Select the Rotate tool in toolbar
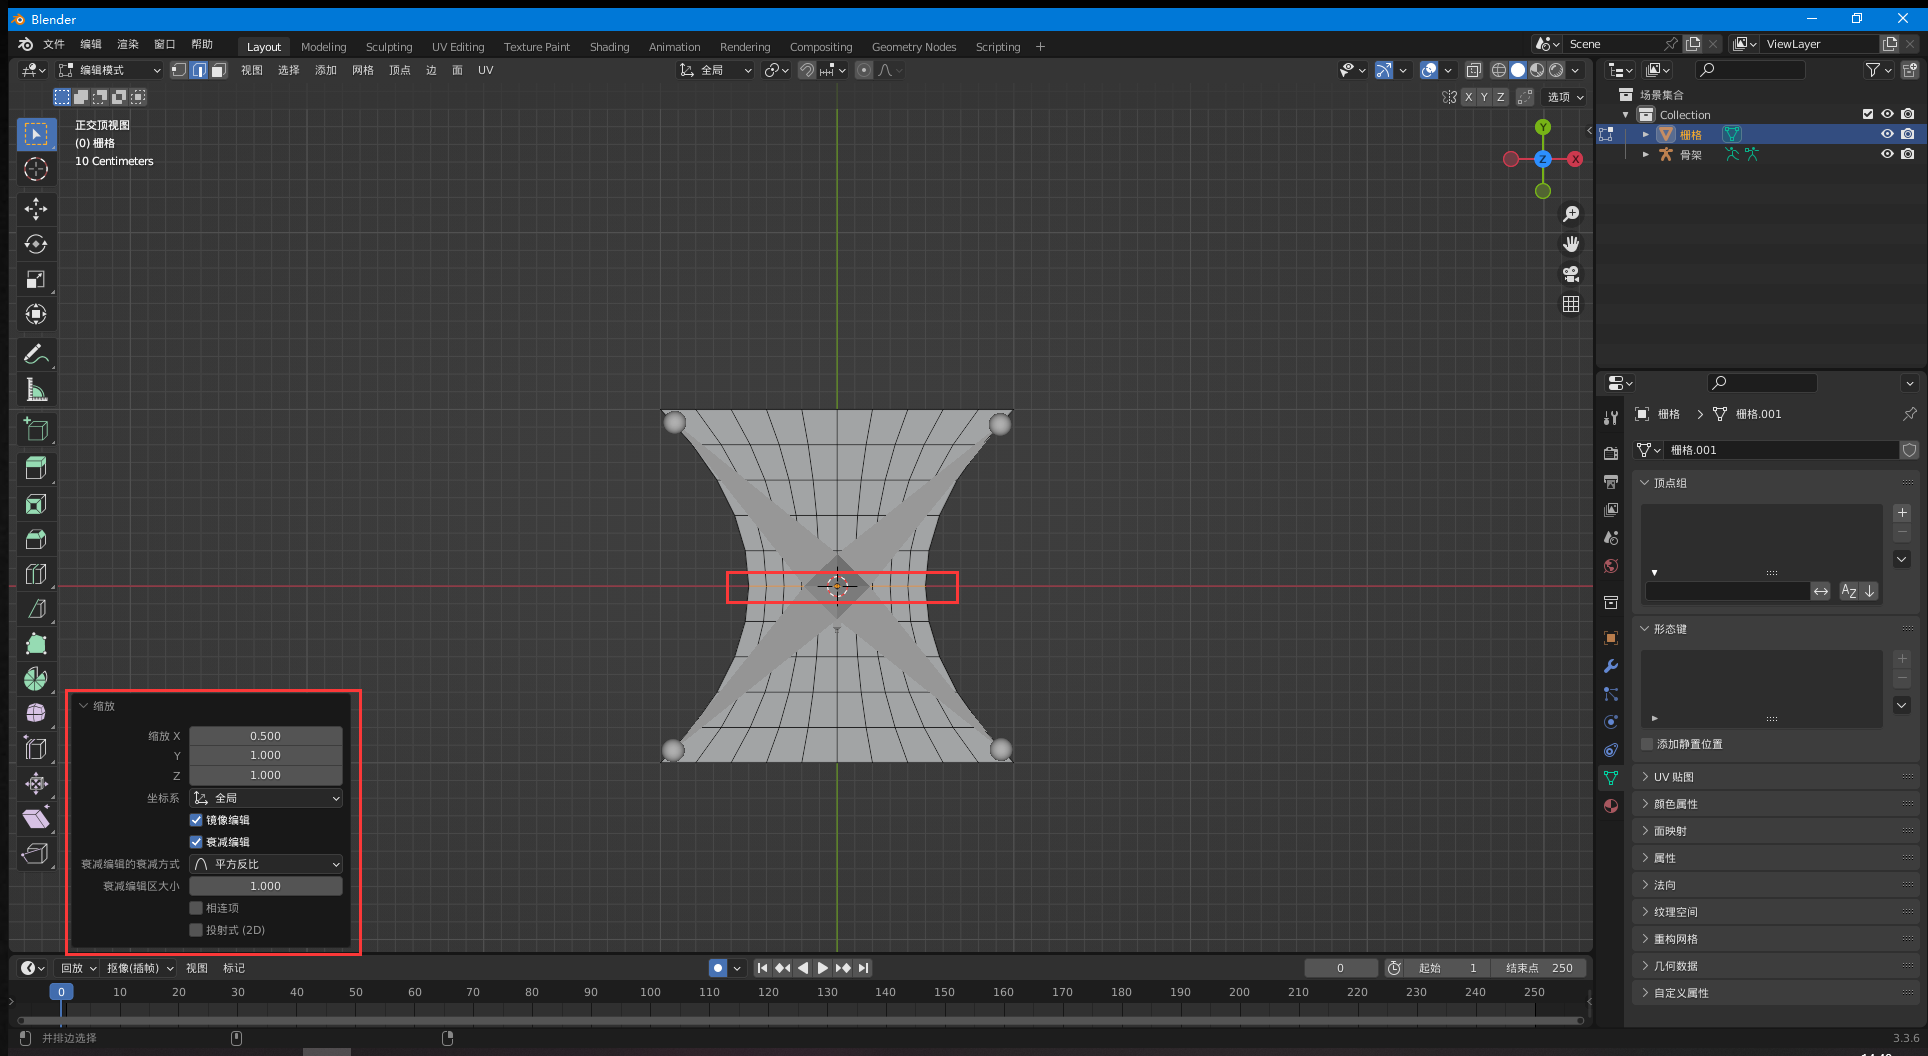1928x1056 pixels. (36, 244)
